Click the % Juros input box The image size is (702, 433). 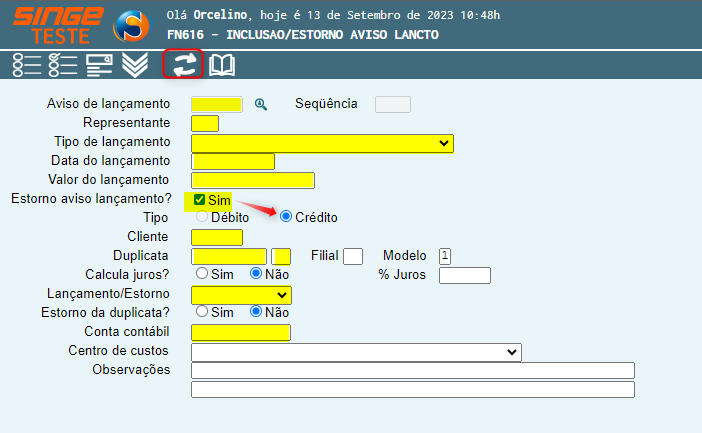pos(465,275)
